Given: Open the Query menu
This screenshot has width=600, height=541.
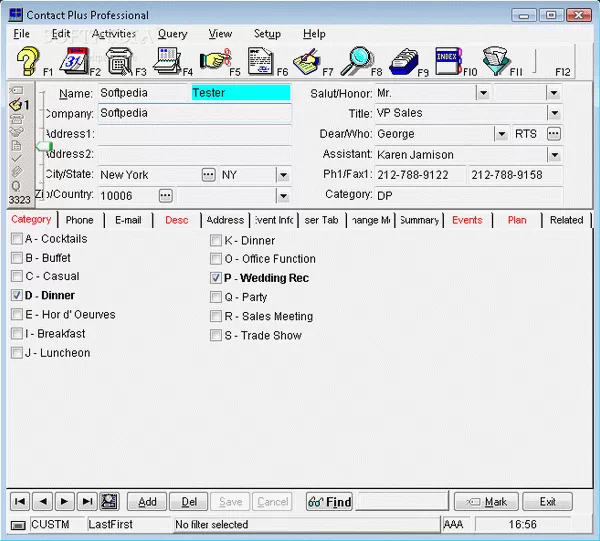Looking at the screenshot, I should tap(173, 34).
